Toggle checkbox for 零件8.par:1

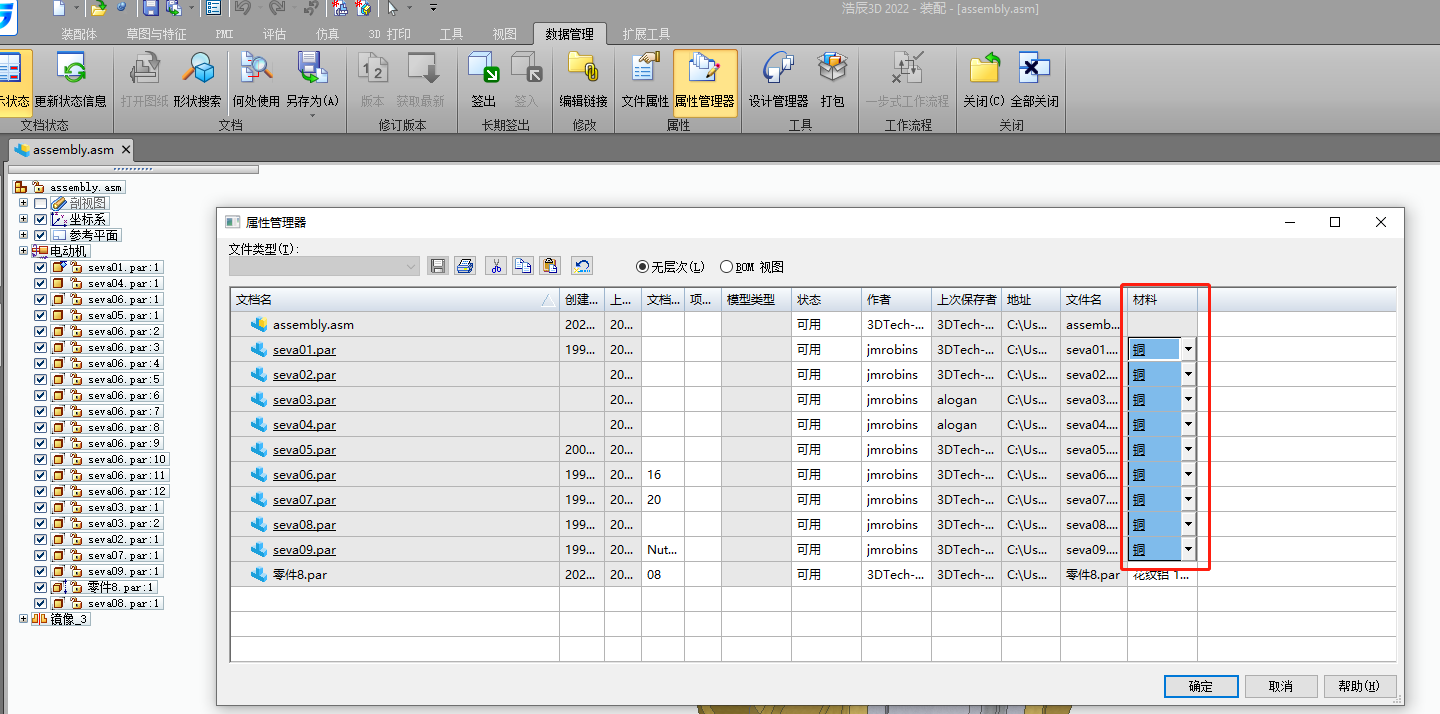40,587
